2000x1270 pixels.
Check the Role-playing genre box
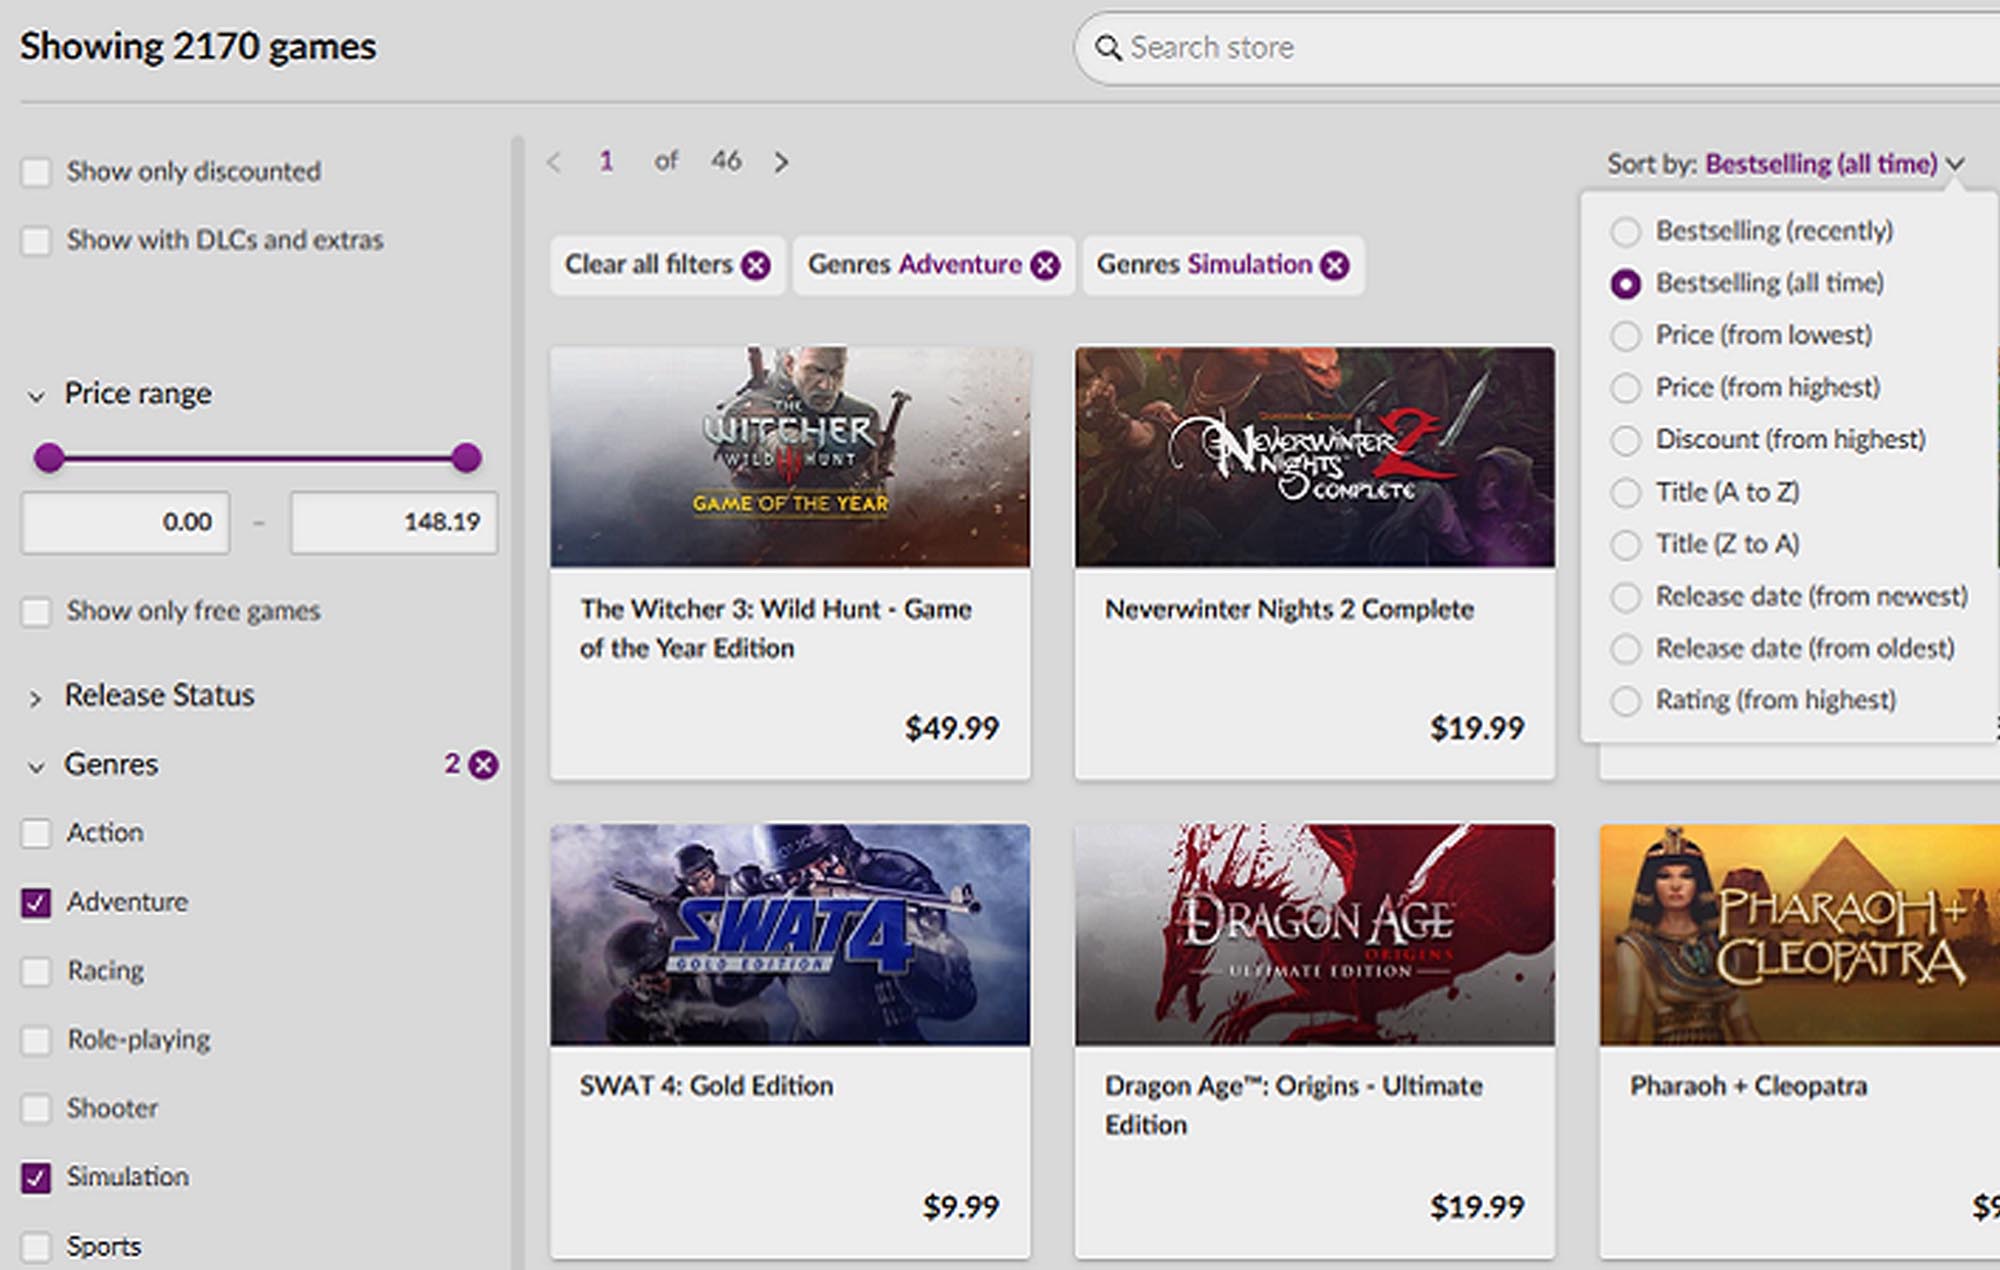tap(36, 1040)
